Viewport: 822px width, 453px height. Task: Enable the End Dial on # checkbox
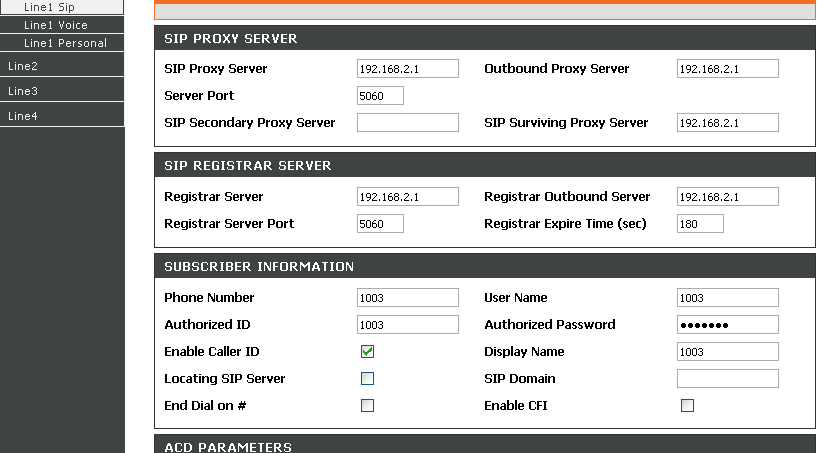(367, 405)
